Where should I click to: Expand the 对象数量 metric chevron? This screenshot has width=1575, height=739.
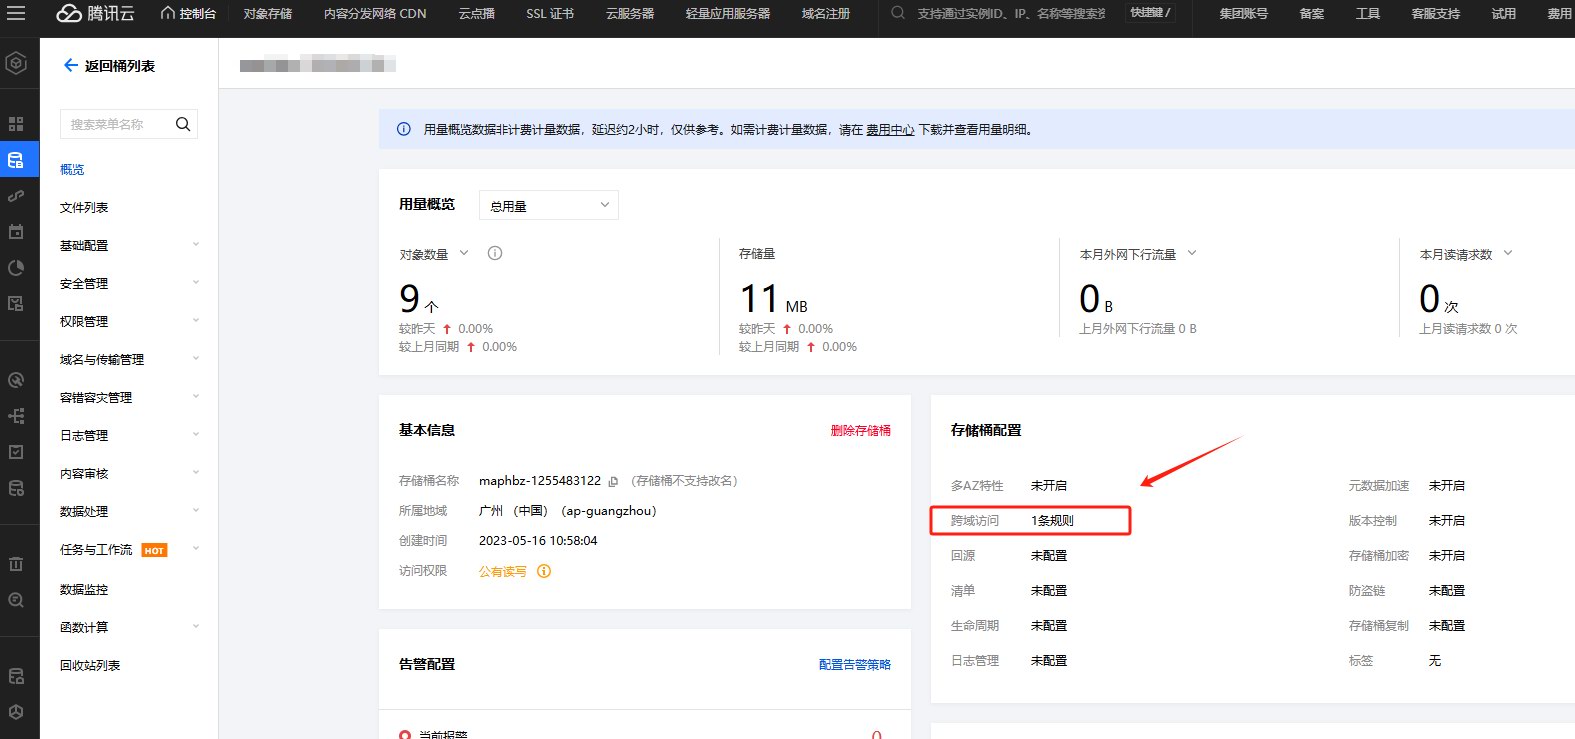click(464, 253)
